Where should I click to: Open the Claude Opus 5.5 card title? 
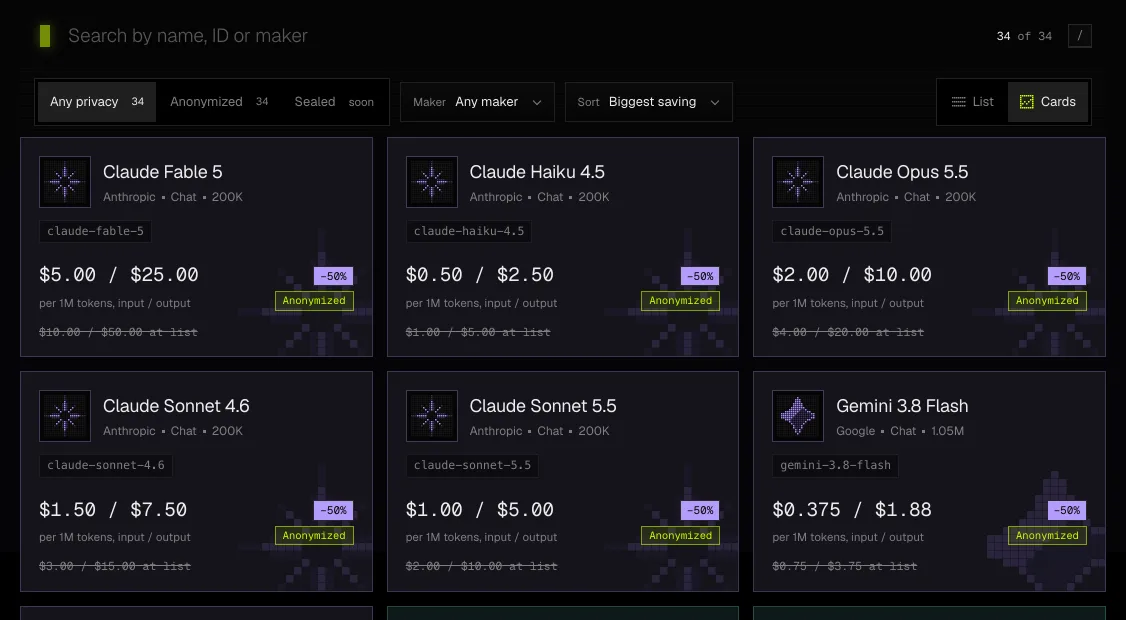(902, 172)
